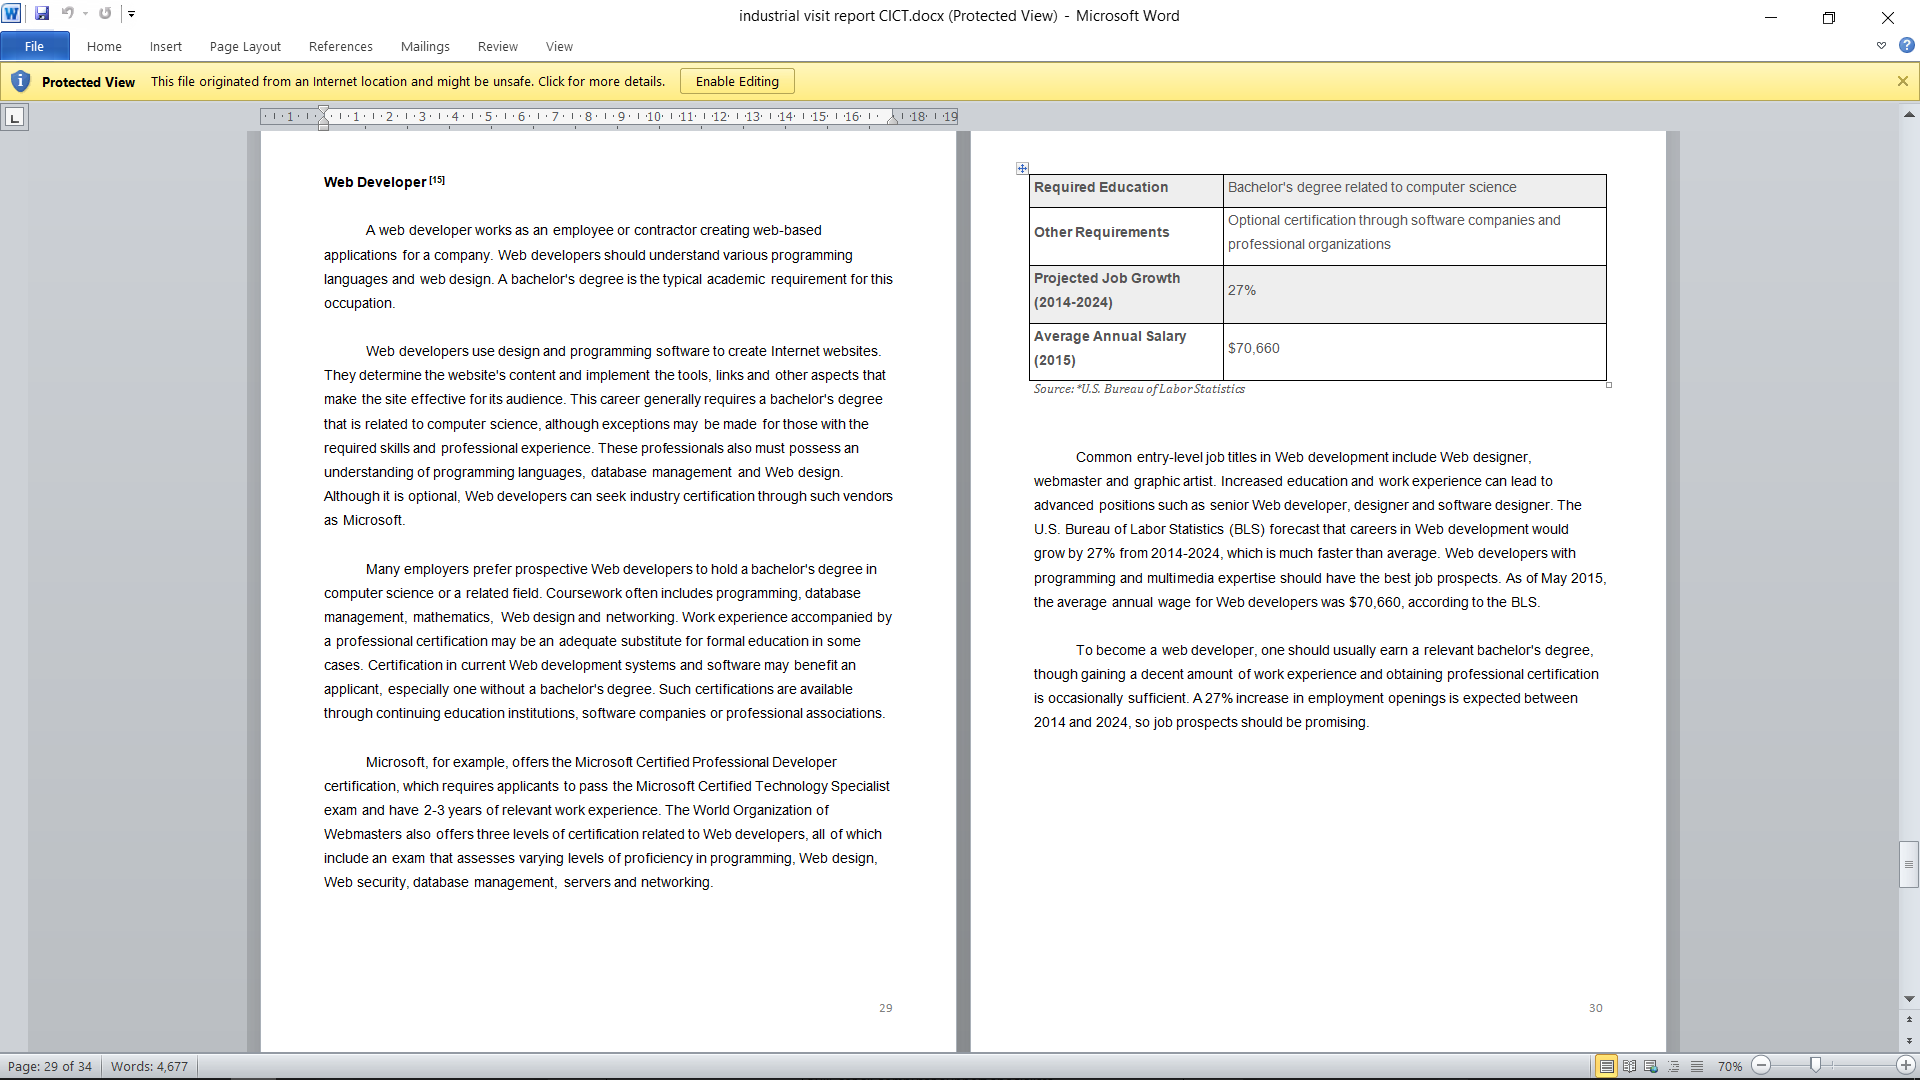
Task: Click the zoom slider thumb
Action: tap(1815, 1066)
